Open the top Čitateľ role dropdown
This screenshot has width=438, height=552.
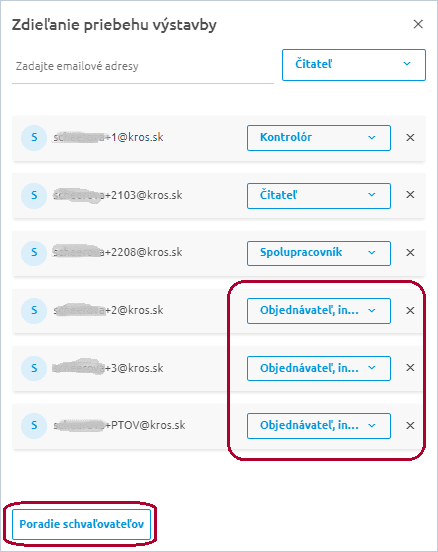tap(354, 65)
